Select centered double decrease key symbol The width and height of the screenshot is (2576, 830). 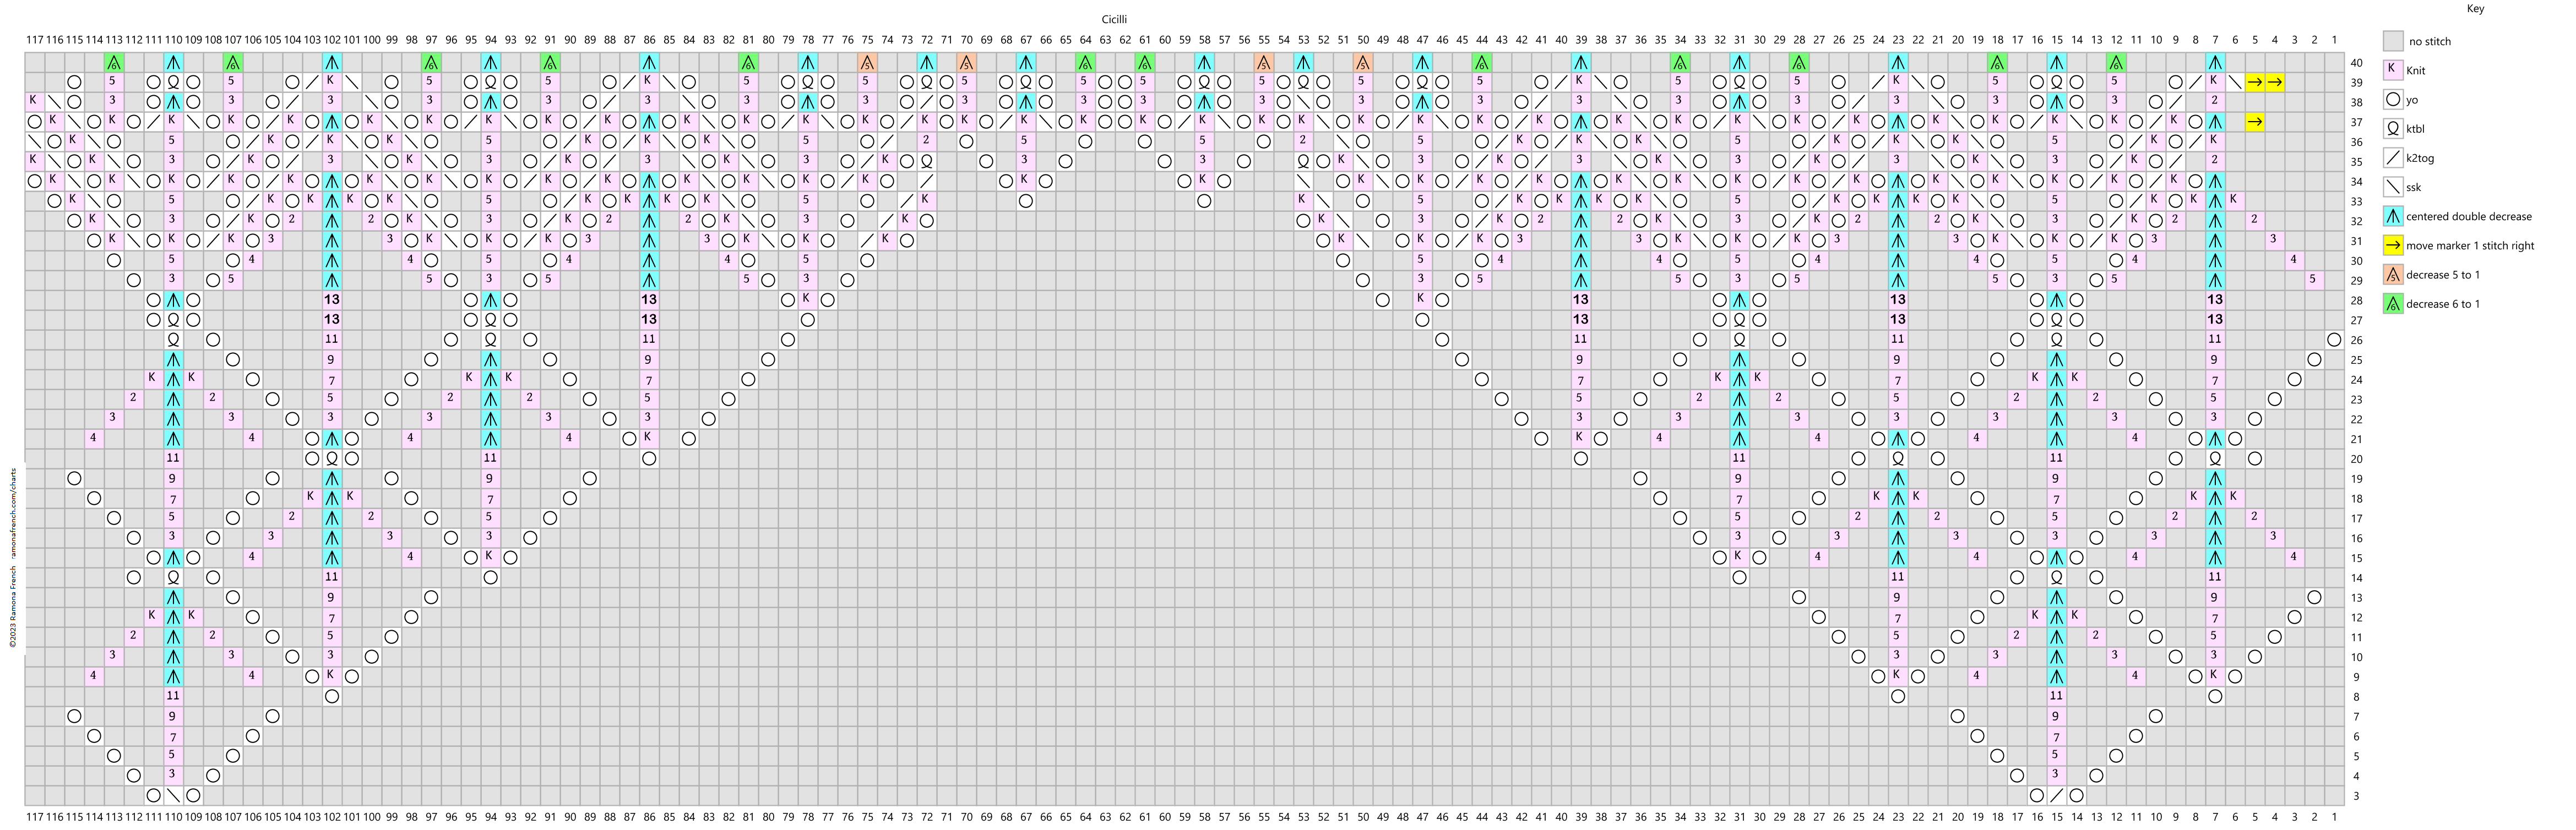[x=2393, y=216]
